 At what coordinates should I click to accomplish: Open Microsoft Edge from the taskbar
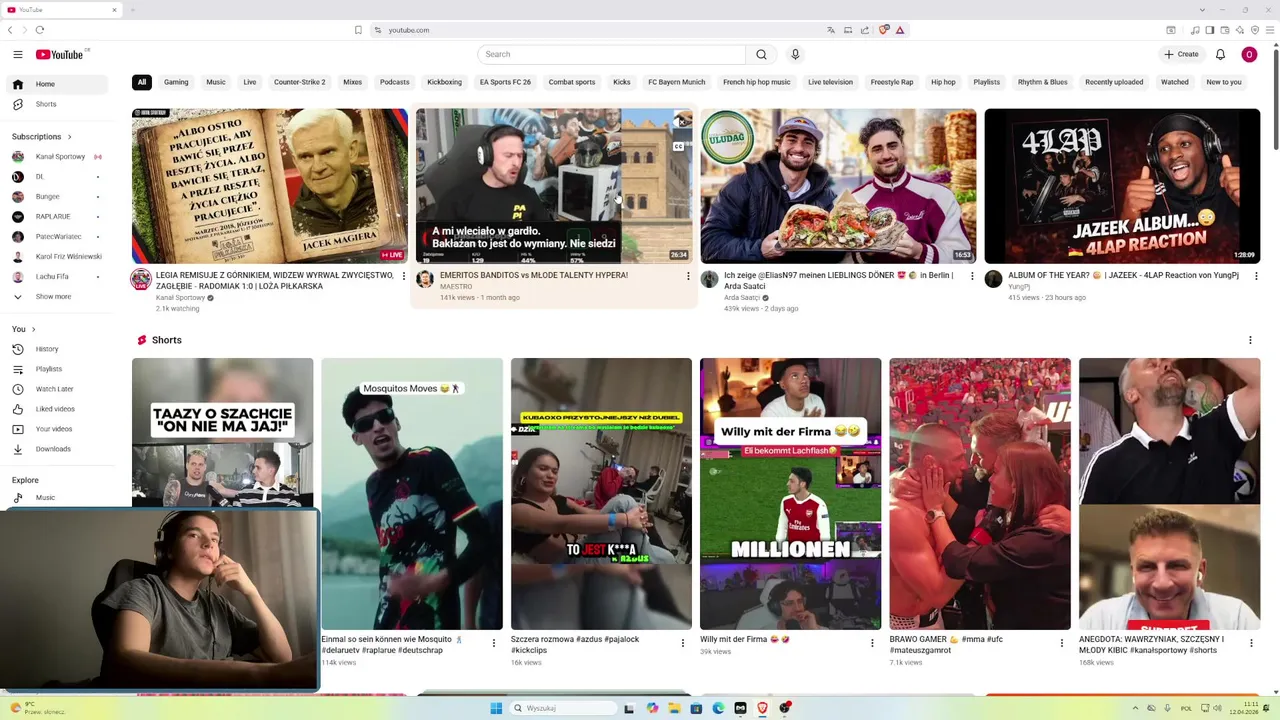tap(718, 708)
